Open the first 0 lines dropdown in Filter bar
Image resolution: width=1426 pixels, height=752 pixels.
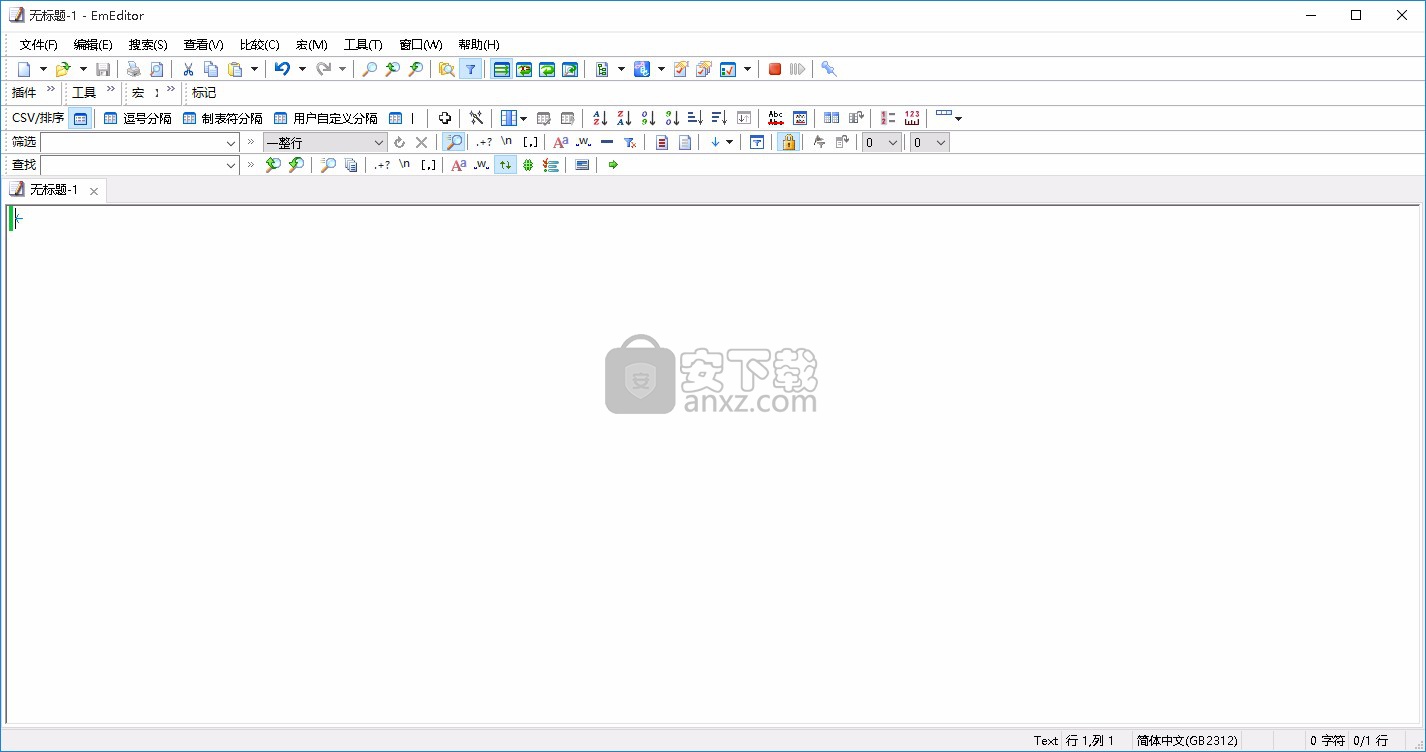tap(892, 142)
